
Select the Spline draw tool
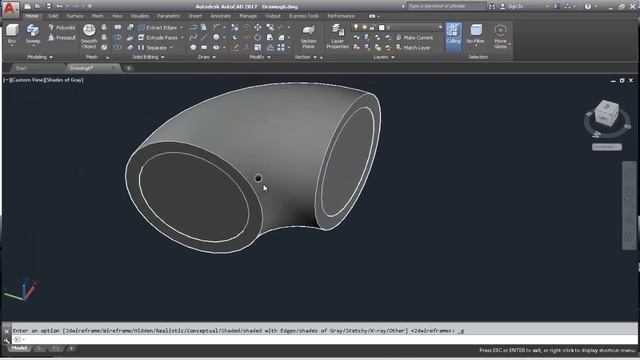coord(193,38)
